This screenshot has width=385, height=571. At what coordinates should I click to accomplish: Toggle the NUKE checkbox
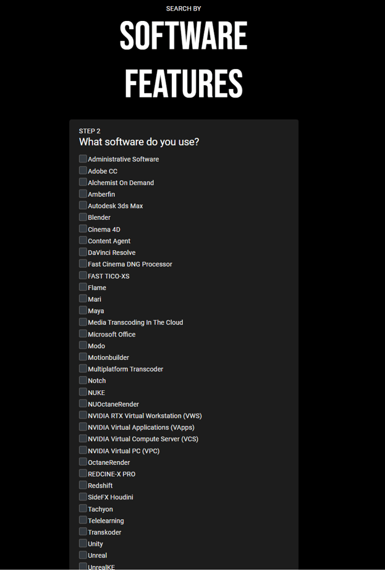(83, 392)
